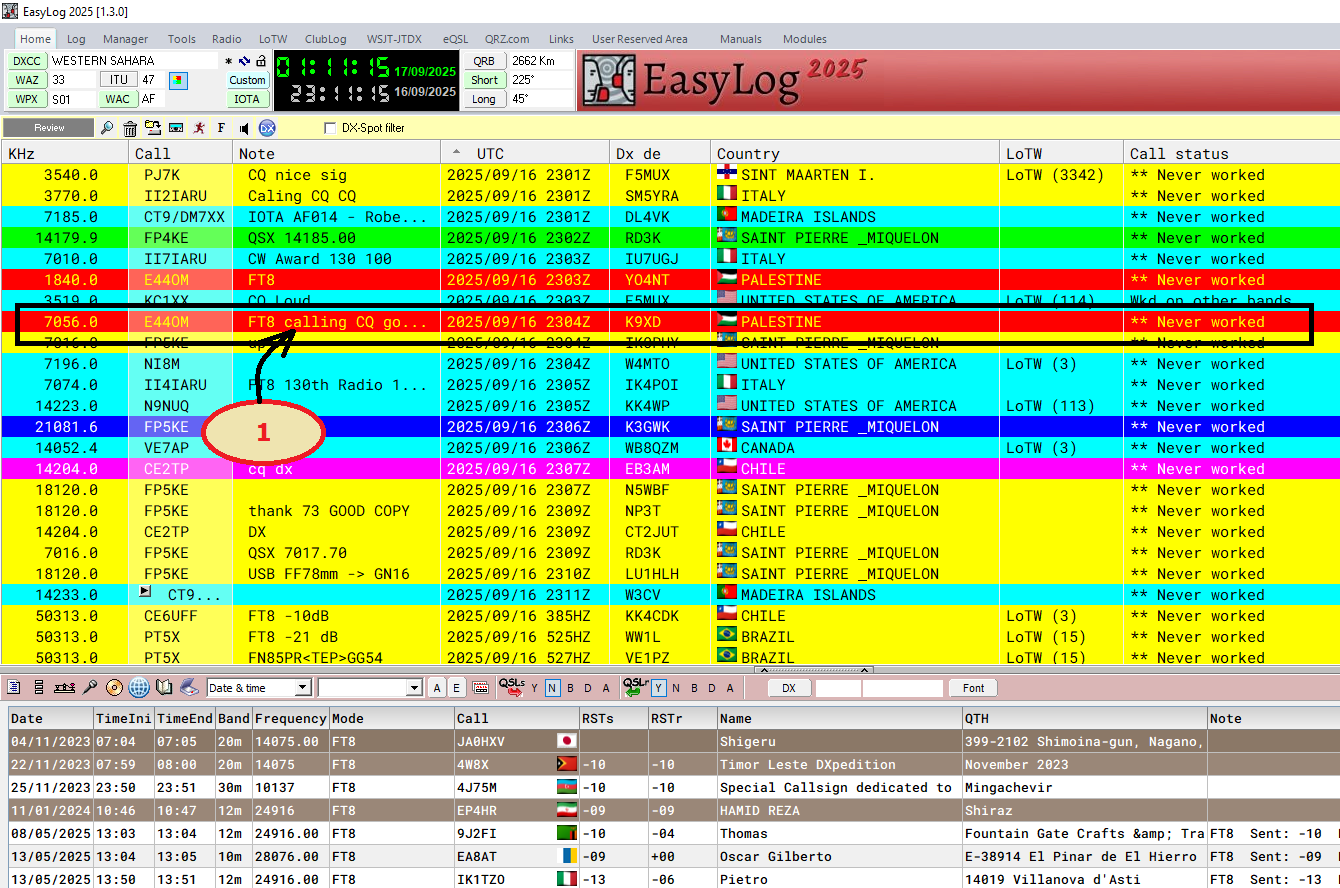Click the IOTA button

tap(247, 99)
